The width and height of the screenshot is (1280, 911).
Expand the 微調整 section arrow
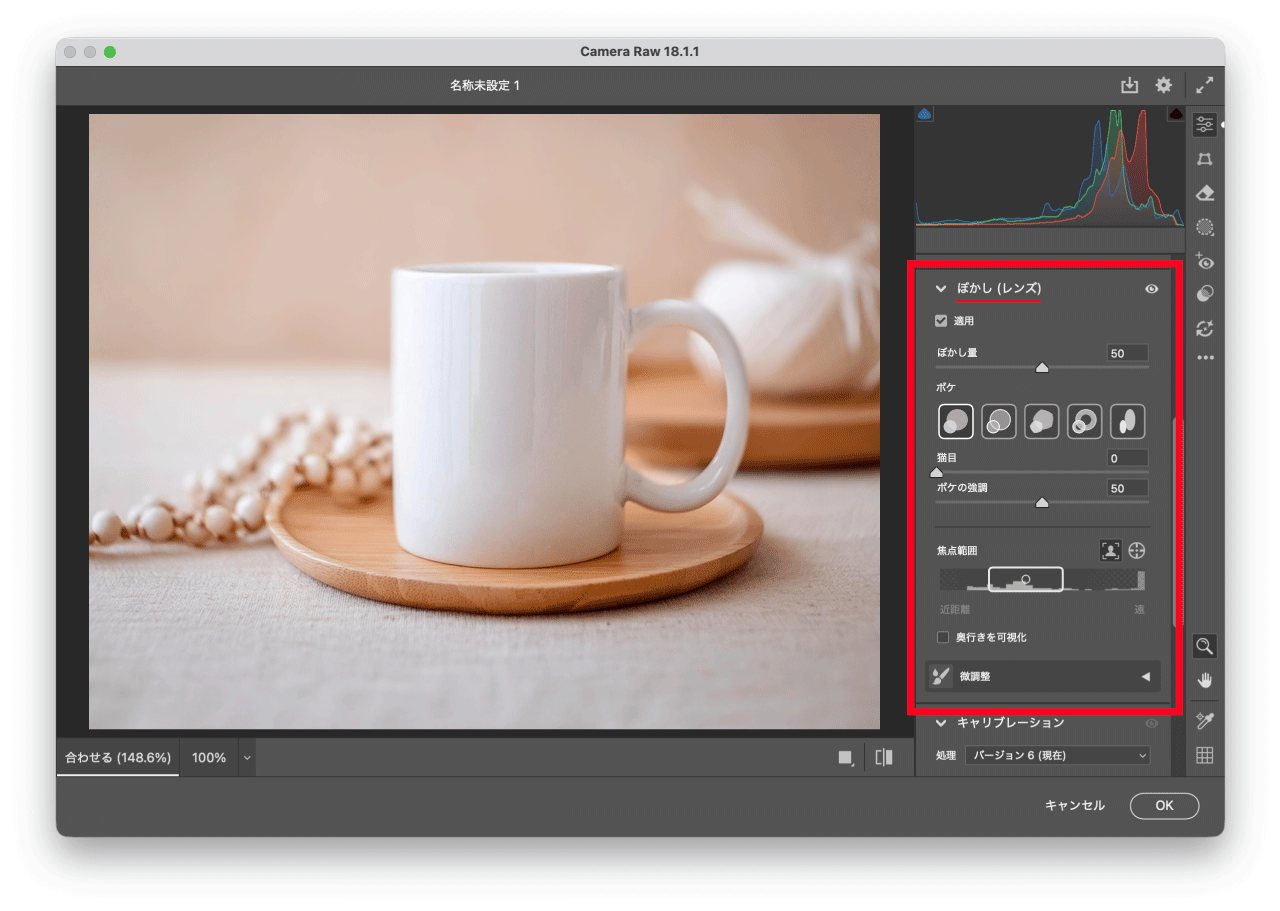point(1146,677)
